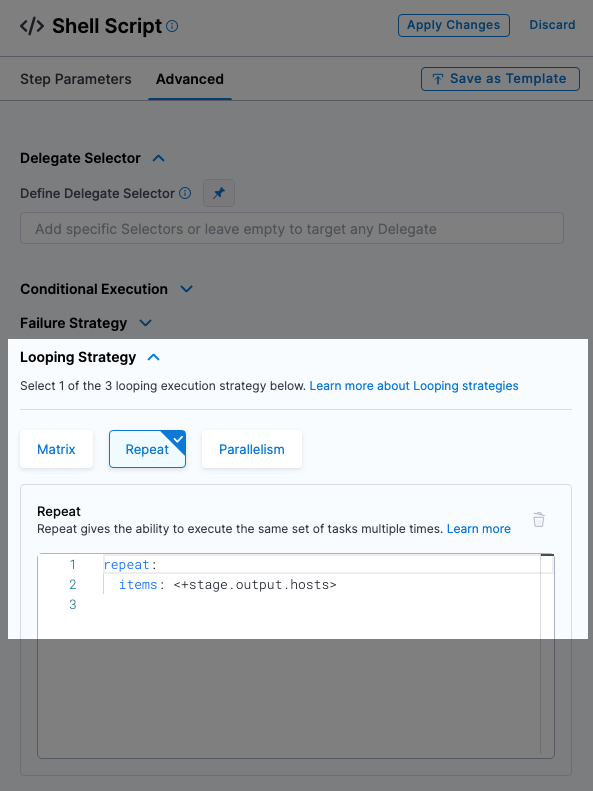Screen dimensions: 593x791
Task: Select the Matrix looping strategy card
Action: tap(56, 449)
